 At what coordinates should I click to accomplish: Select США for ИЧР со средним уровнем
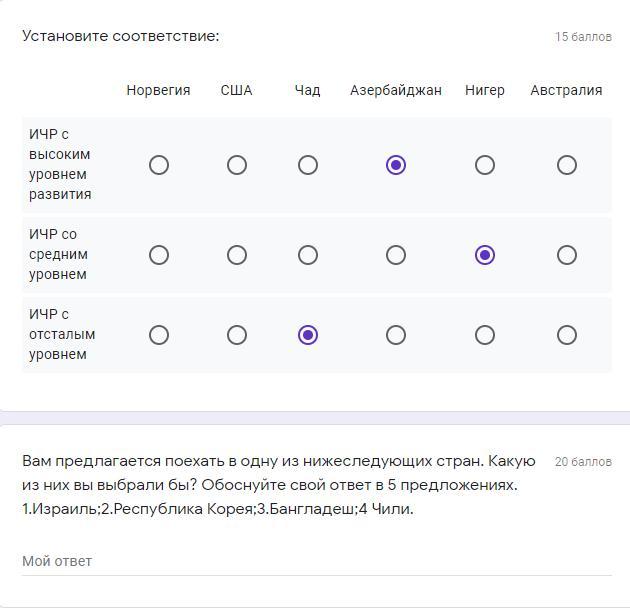[236, 255]
